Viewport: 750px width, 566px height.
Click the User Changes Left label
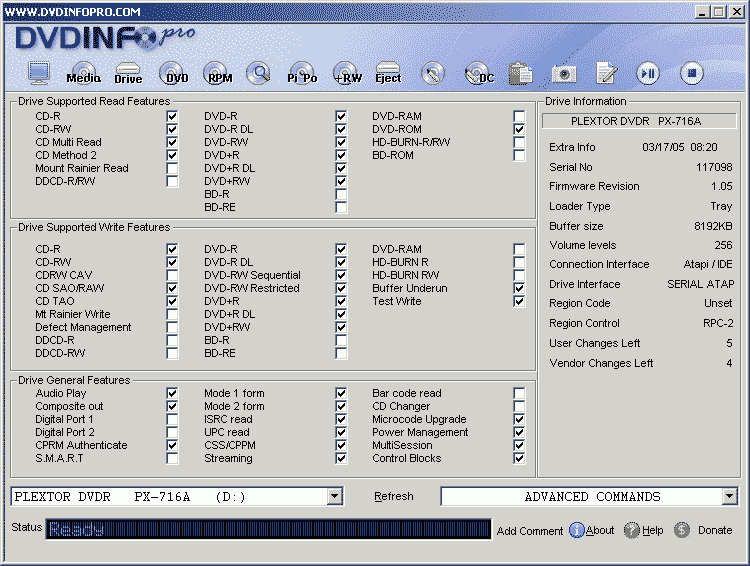[x=595, y=344]
